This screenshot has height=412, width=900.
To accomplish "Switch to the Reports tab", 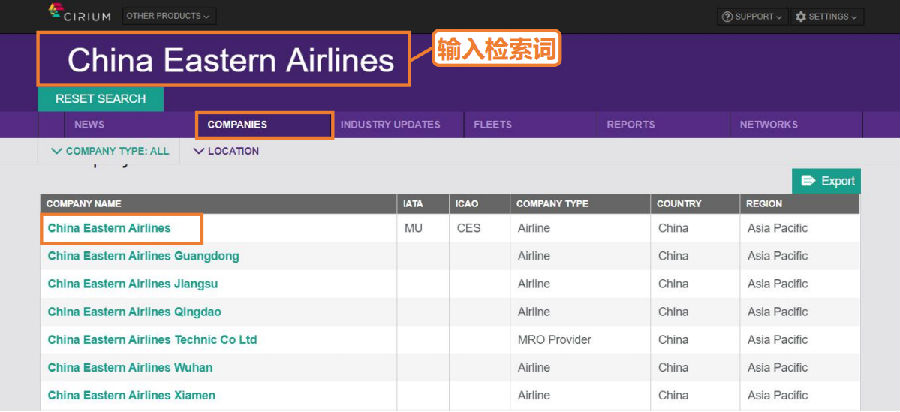I will click(x=630, y=125).
